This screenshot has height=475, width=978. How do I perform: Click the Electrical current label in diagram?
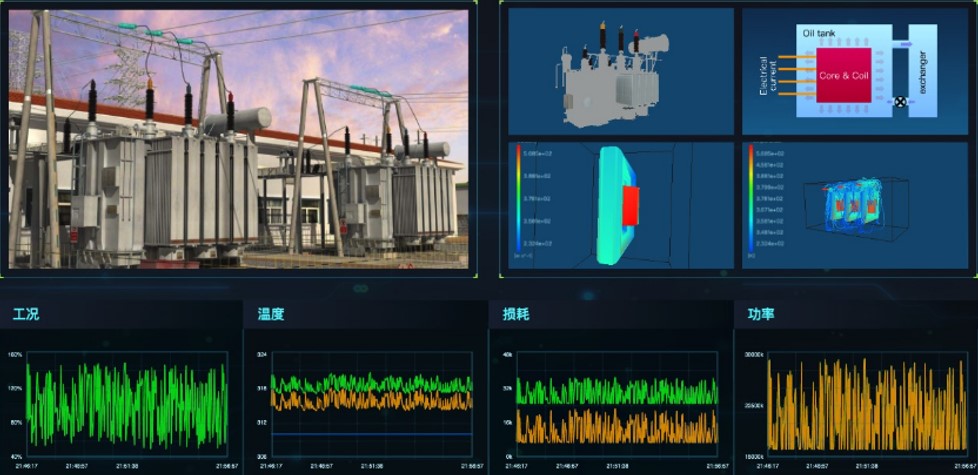[x=768, y=75]
